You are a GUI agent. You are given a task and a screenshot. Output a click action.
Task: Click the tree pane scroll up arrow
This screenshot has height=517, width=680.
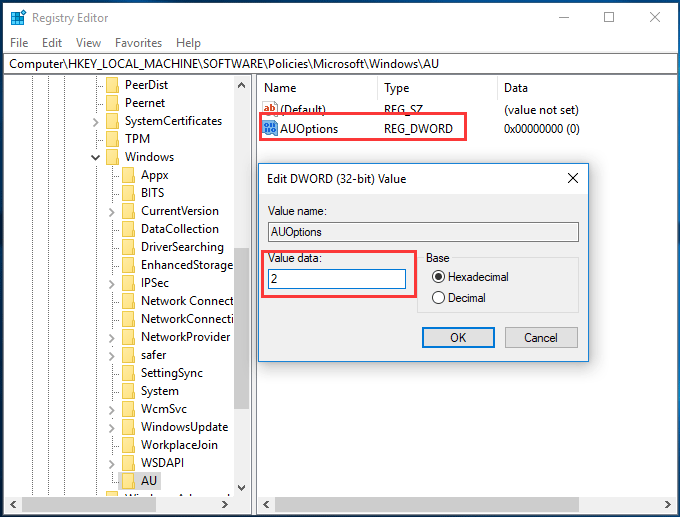pos(242,85)
